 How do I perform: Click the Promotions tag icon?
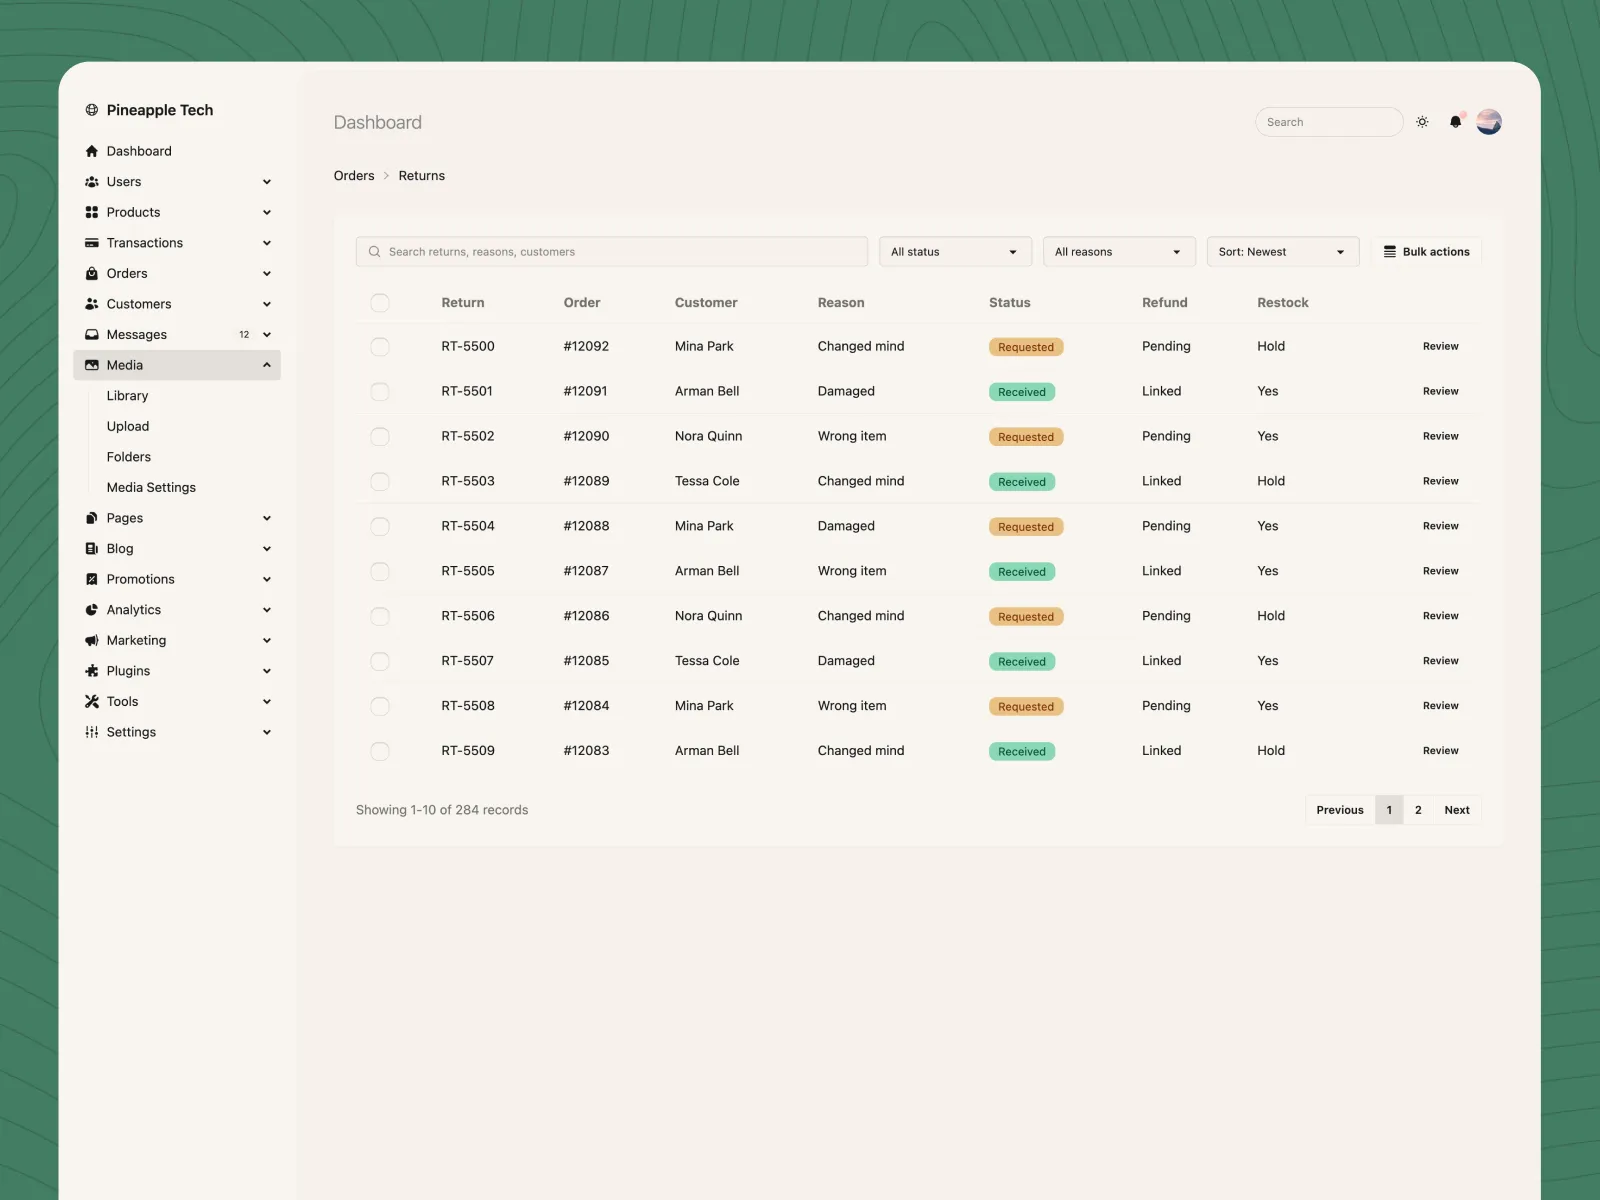pos(92,579)
